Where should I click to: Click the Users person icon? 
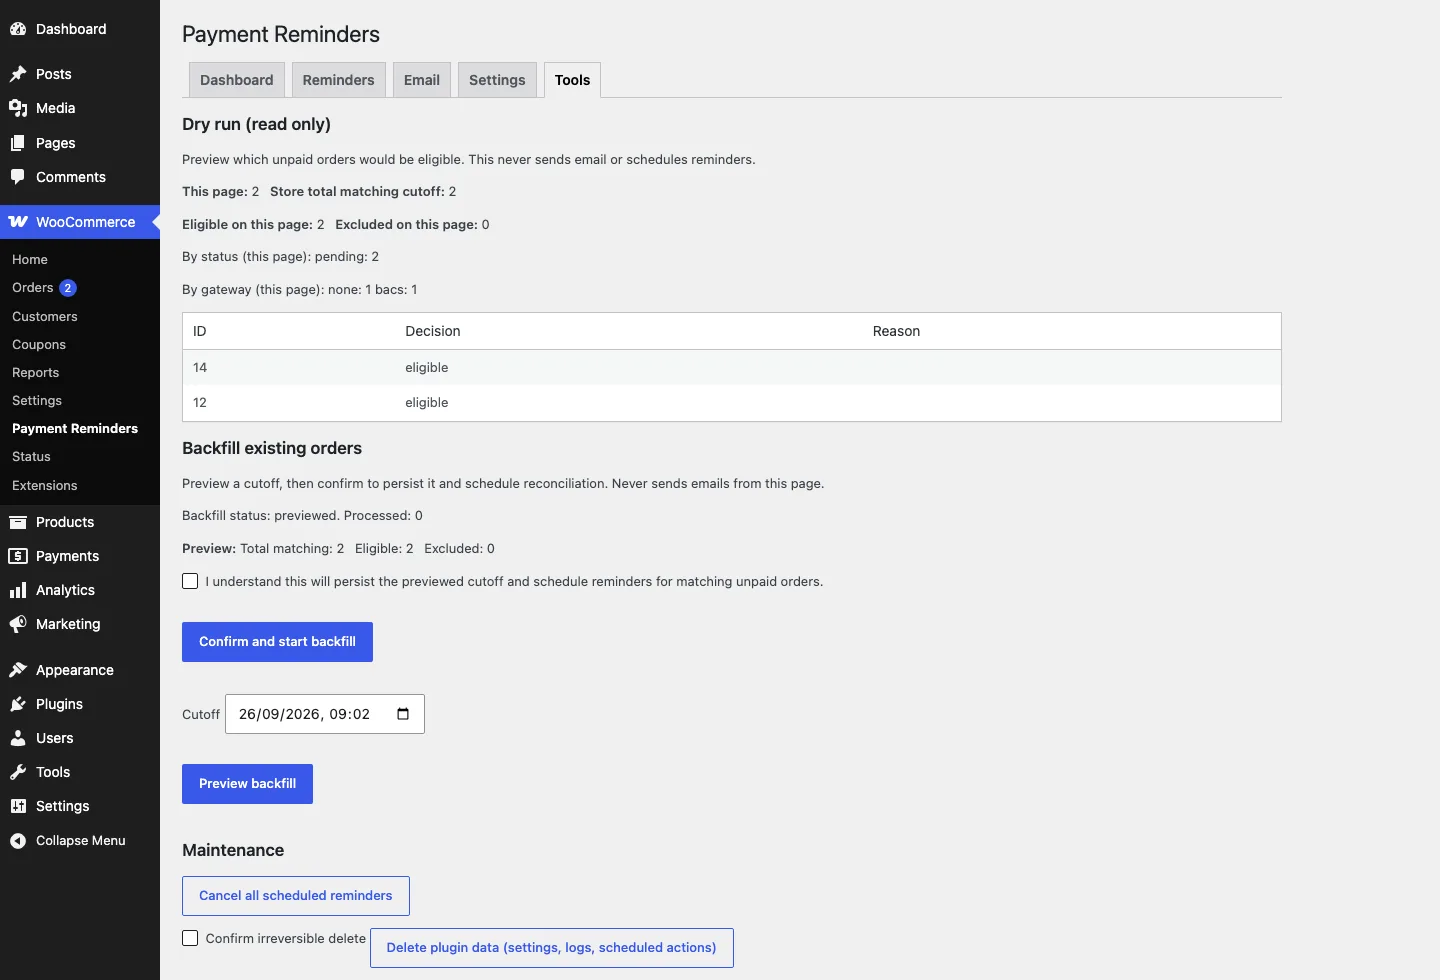click(18, 738)
